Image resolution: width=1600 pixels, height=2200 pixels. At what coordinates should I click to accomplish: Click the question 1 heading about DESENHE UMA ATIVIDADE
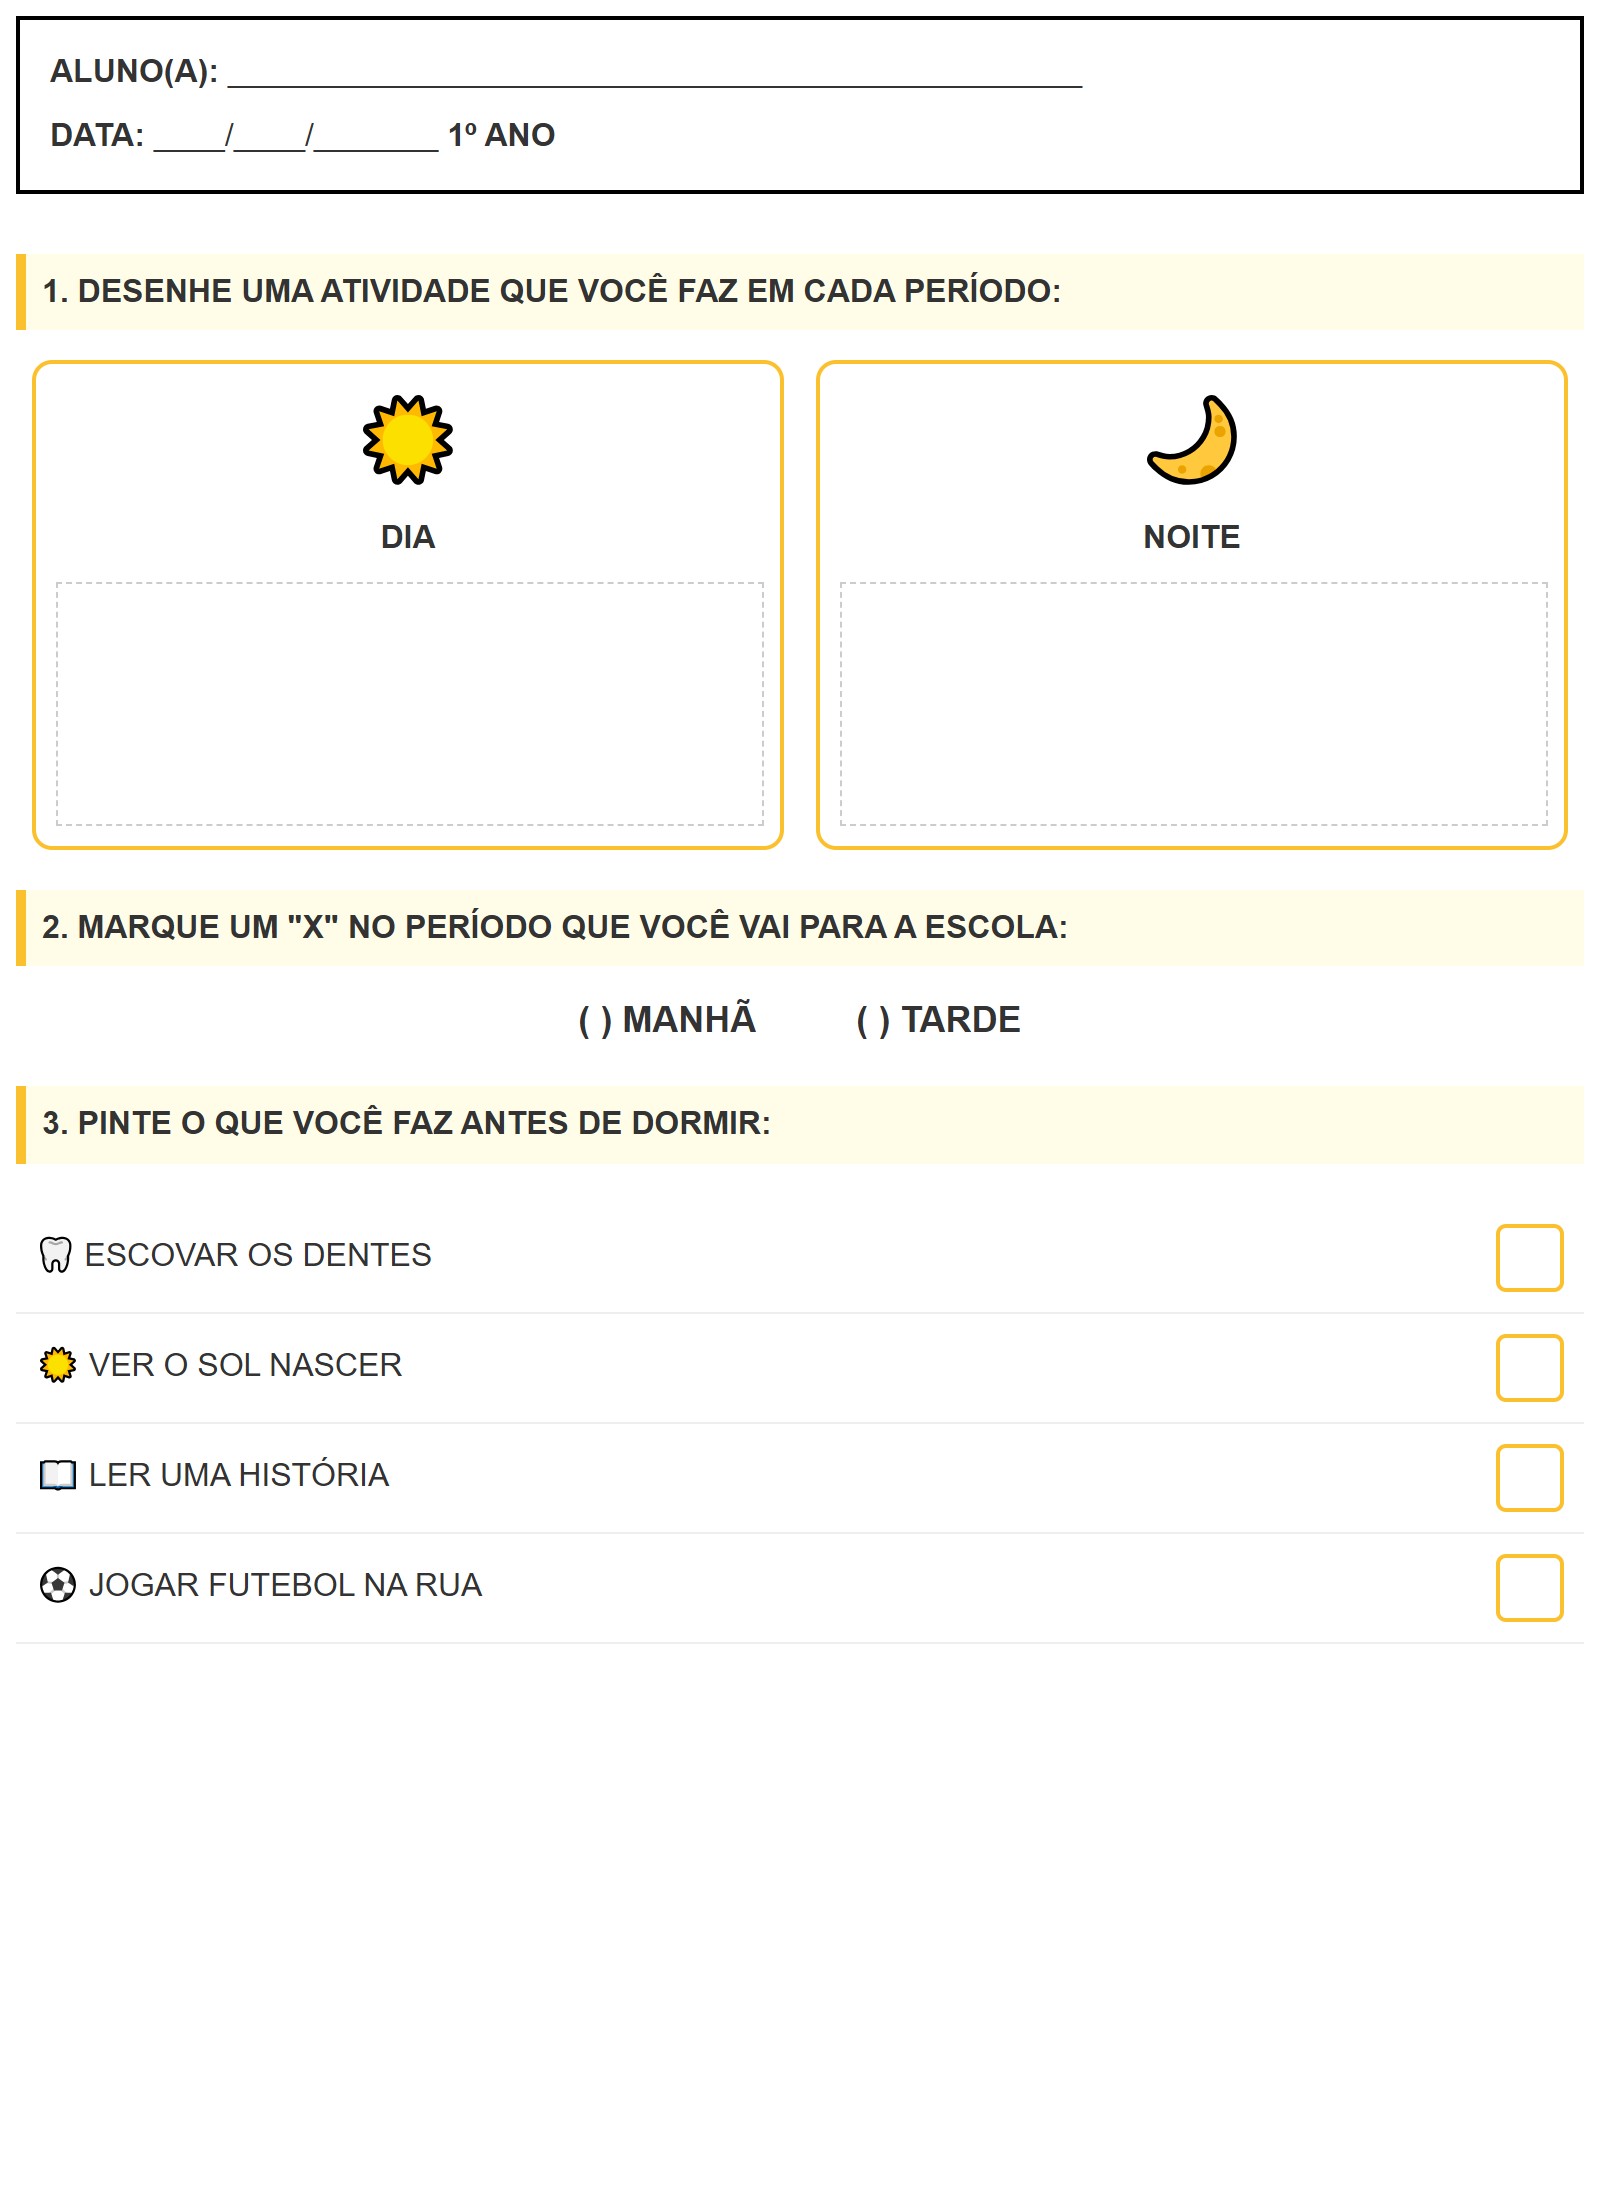[x=551, y=291]
